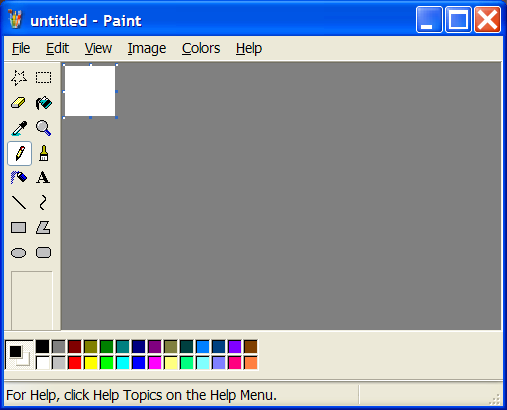Pick the teal color swatch

pyautogui.click(x=123, y=347)
